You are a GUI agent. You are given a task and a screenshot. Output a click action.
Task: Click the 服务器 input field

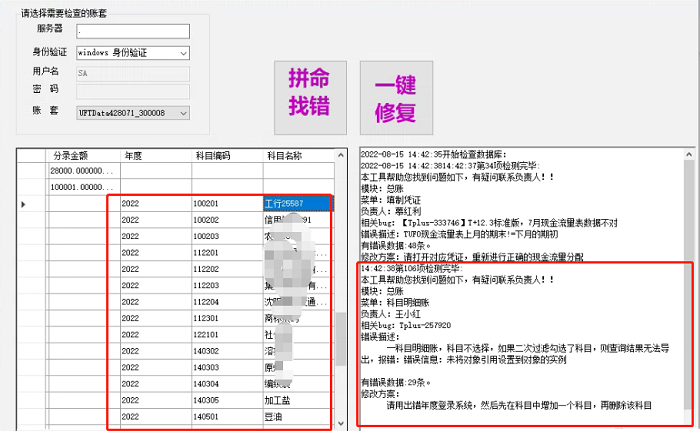click(x=133, y=31)
